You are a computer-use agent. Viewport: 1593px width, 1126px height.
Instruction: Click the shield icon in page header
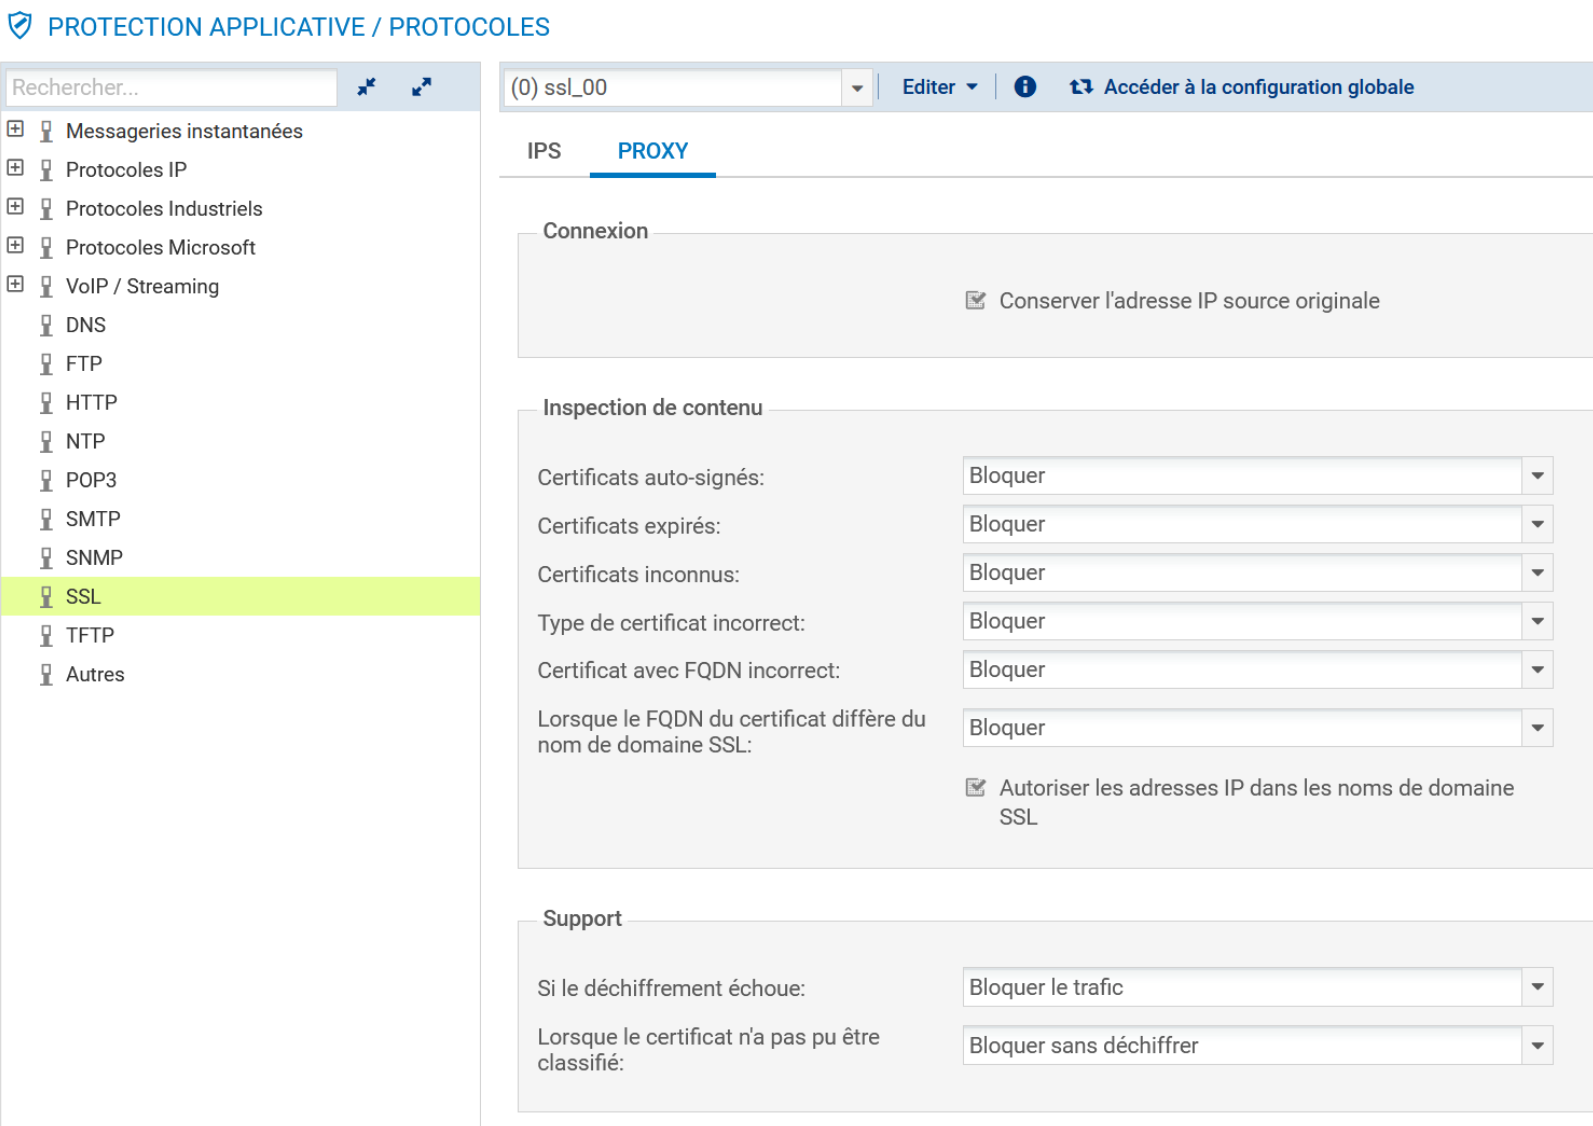(20, 26)
